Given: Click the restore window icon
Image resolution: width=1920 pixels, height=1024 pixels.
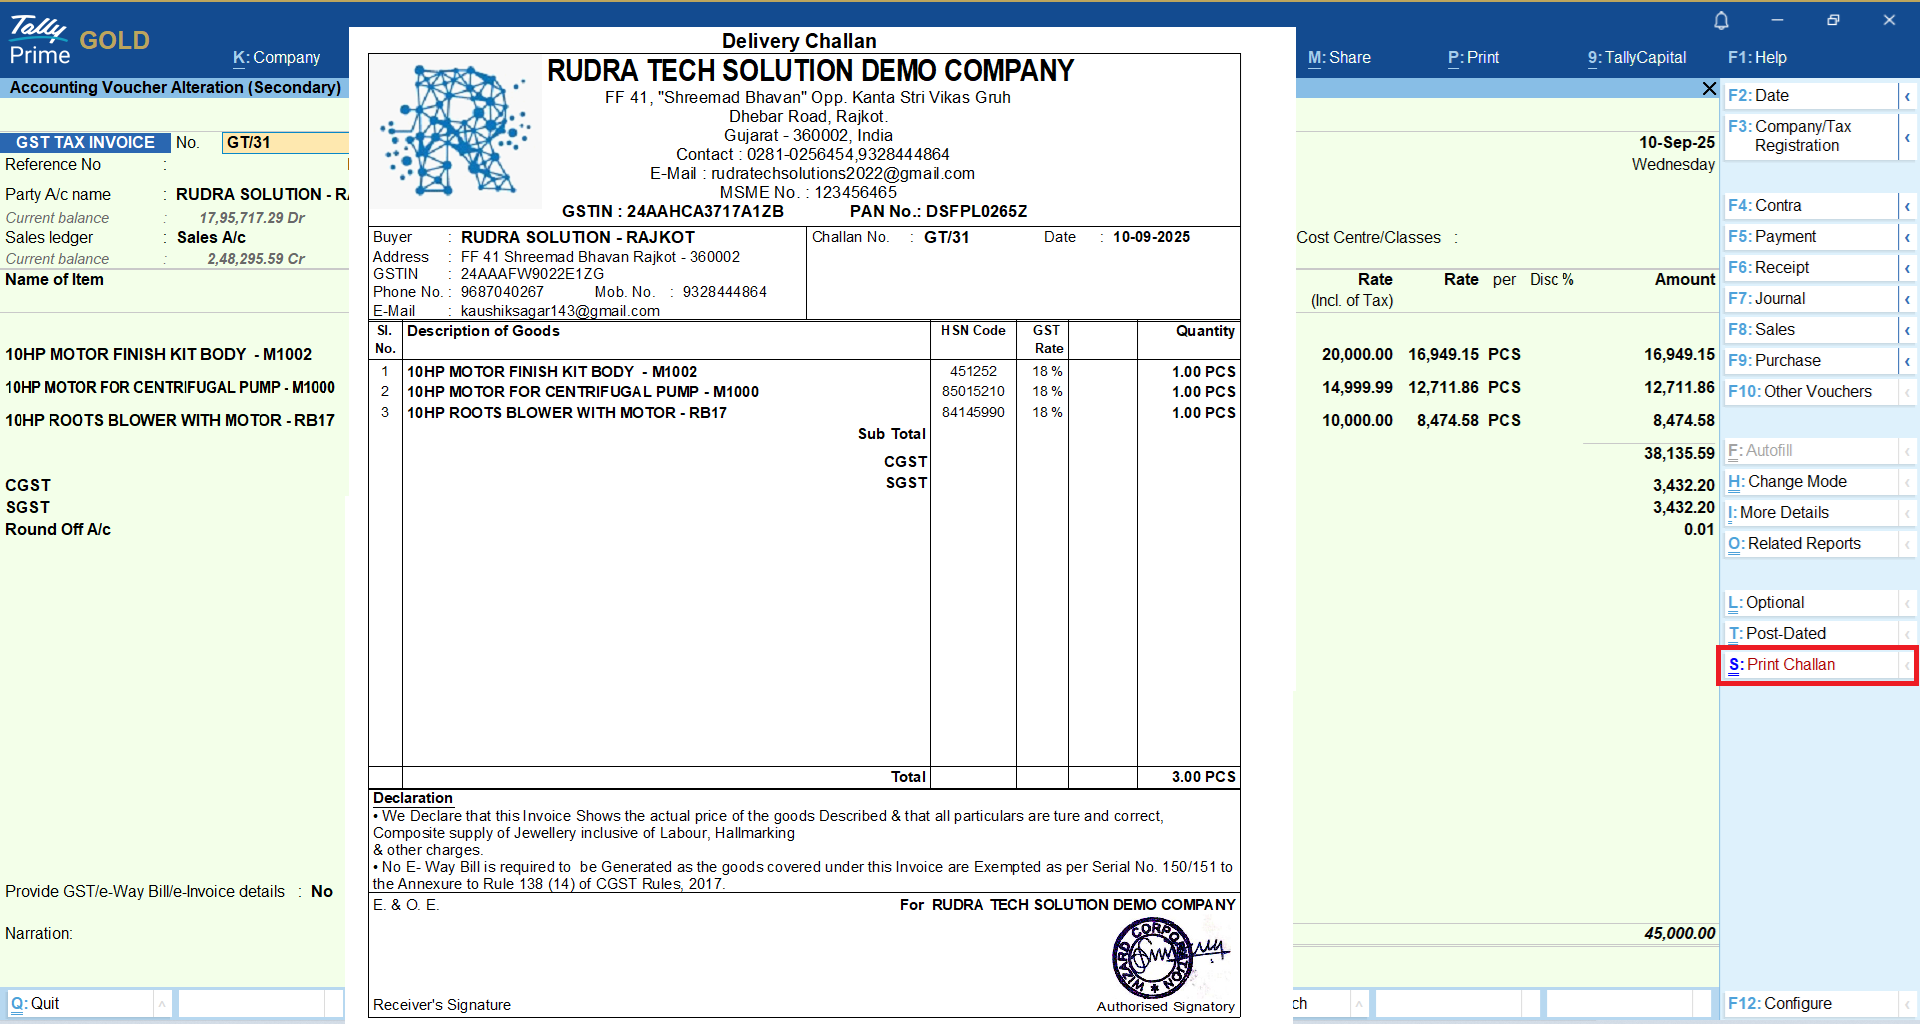Looking at the screenshot, I should click(1833, 20).
